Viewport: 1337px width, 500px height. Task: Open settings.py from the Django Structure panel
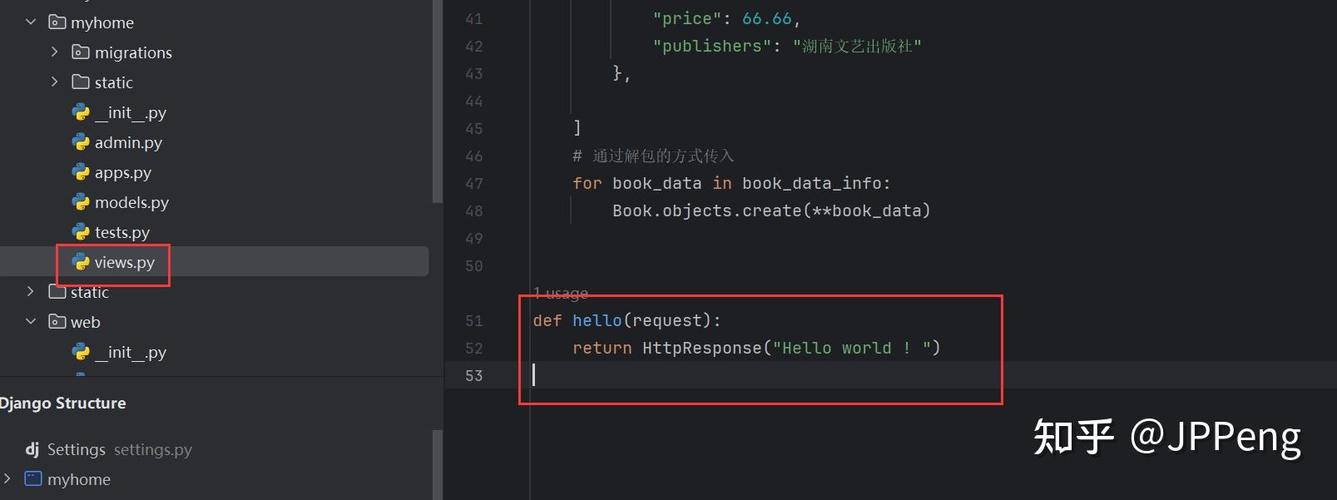[x=152, y=450]
